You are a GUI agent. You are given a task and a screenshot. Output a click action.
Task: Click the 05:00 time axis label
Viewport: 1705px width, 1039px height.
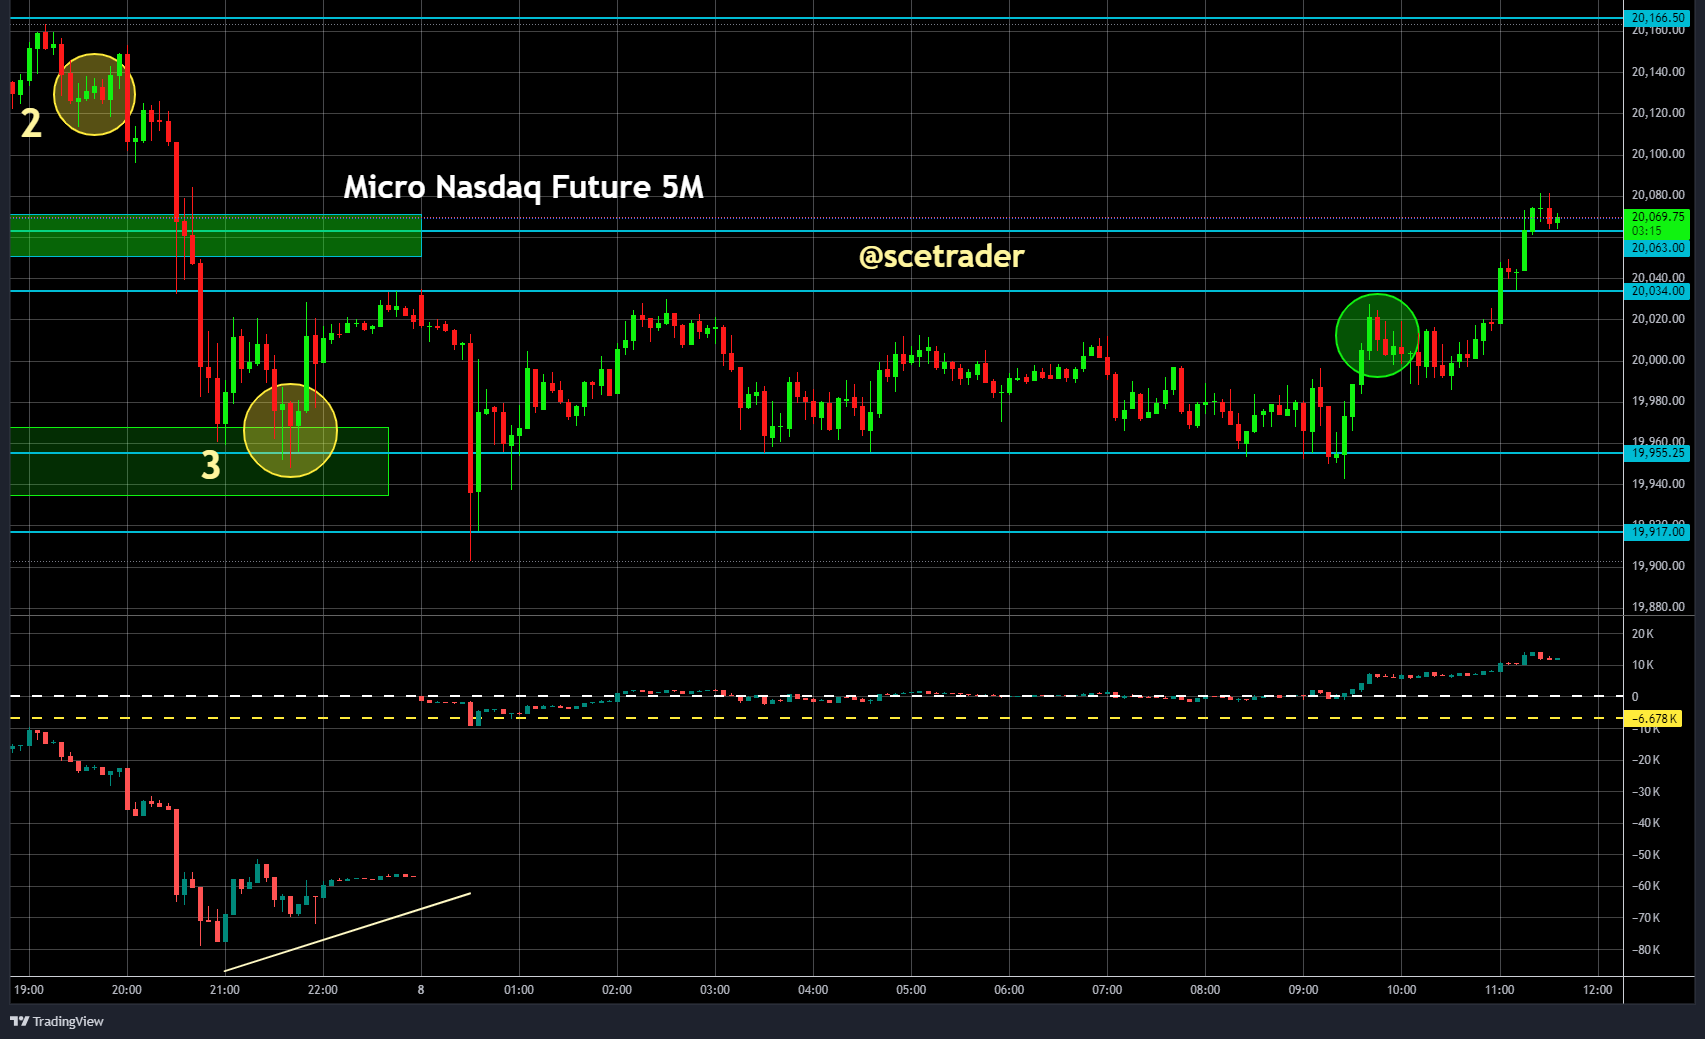[x=911, y=990]
